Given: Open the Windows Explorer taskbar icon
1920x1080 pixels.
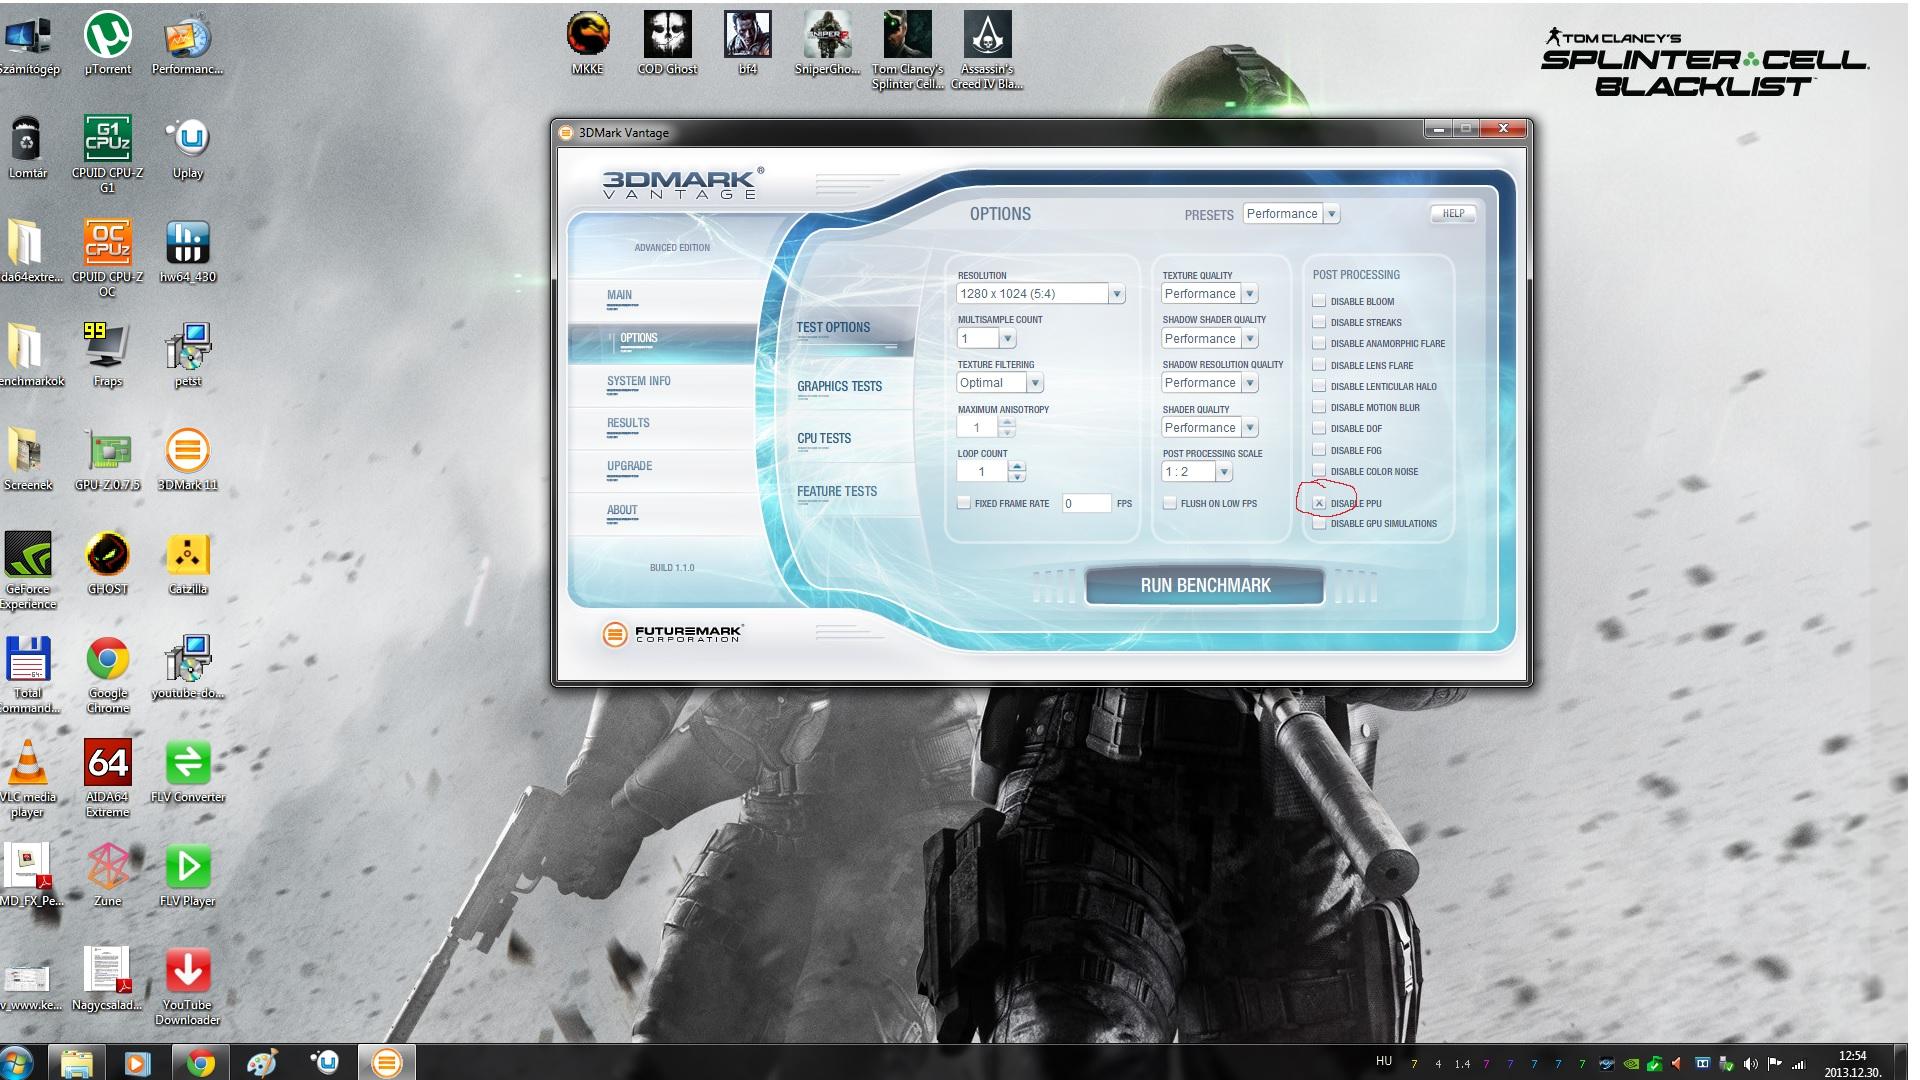Looking at the screenshot, I should coord(77,1063).
